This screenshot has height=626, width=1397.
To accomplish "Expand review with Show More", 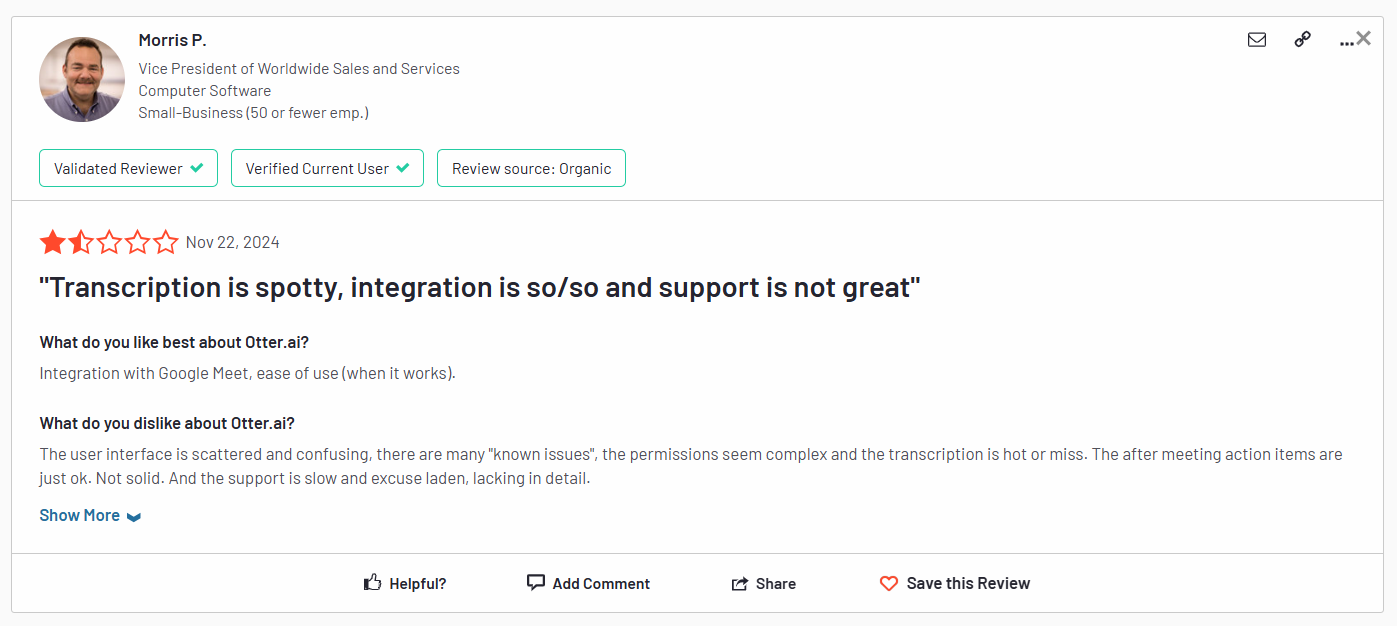I will point(90,515).
